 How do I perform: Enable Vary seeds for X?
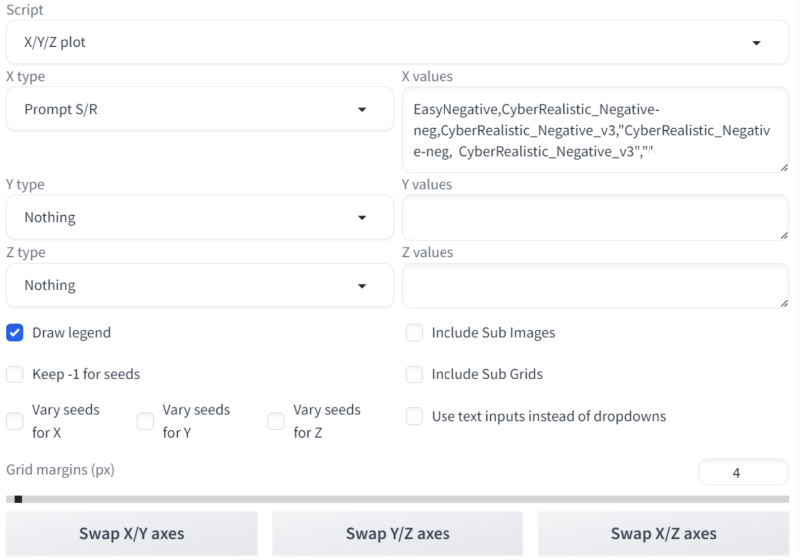coord(15,421)
